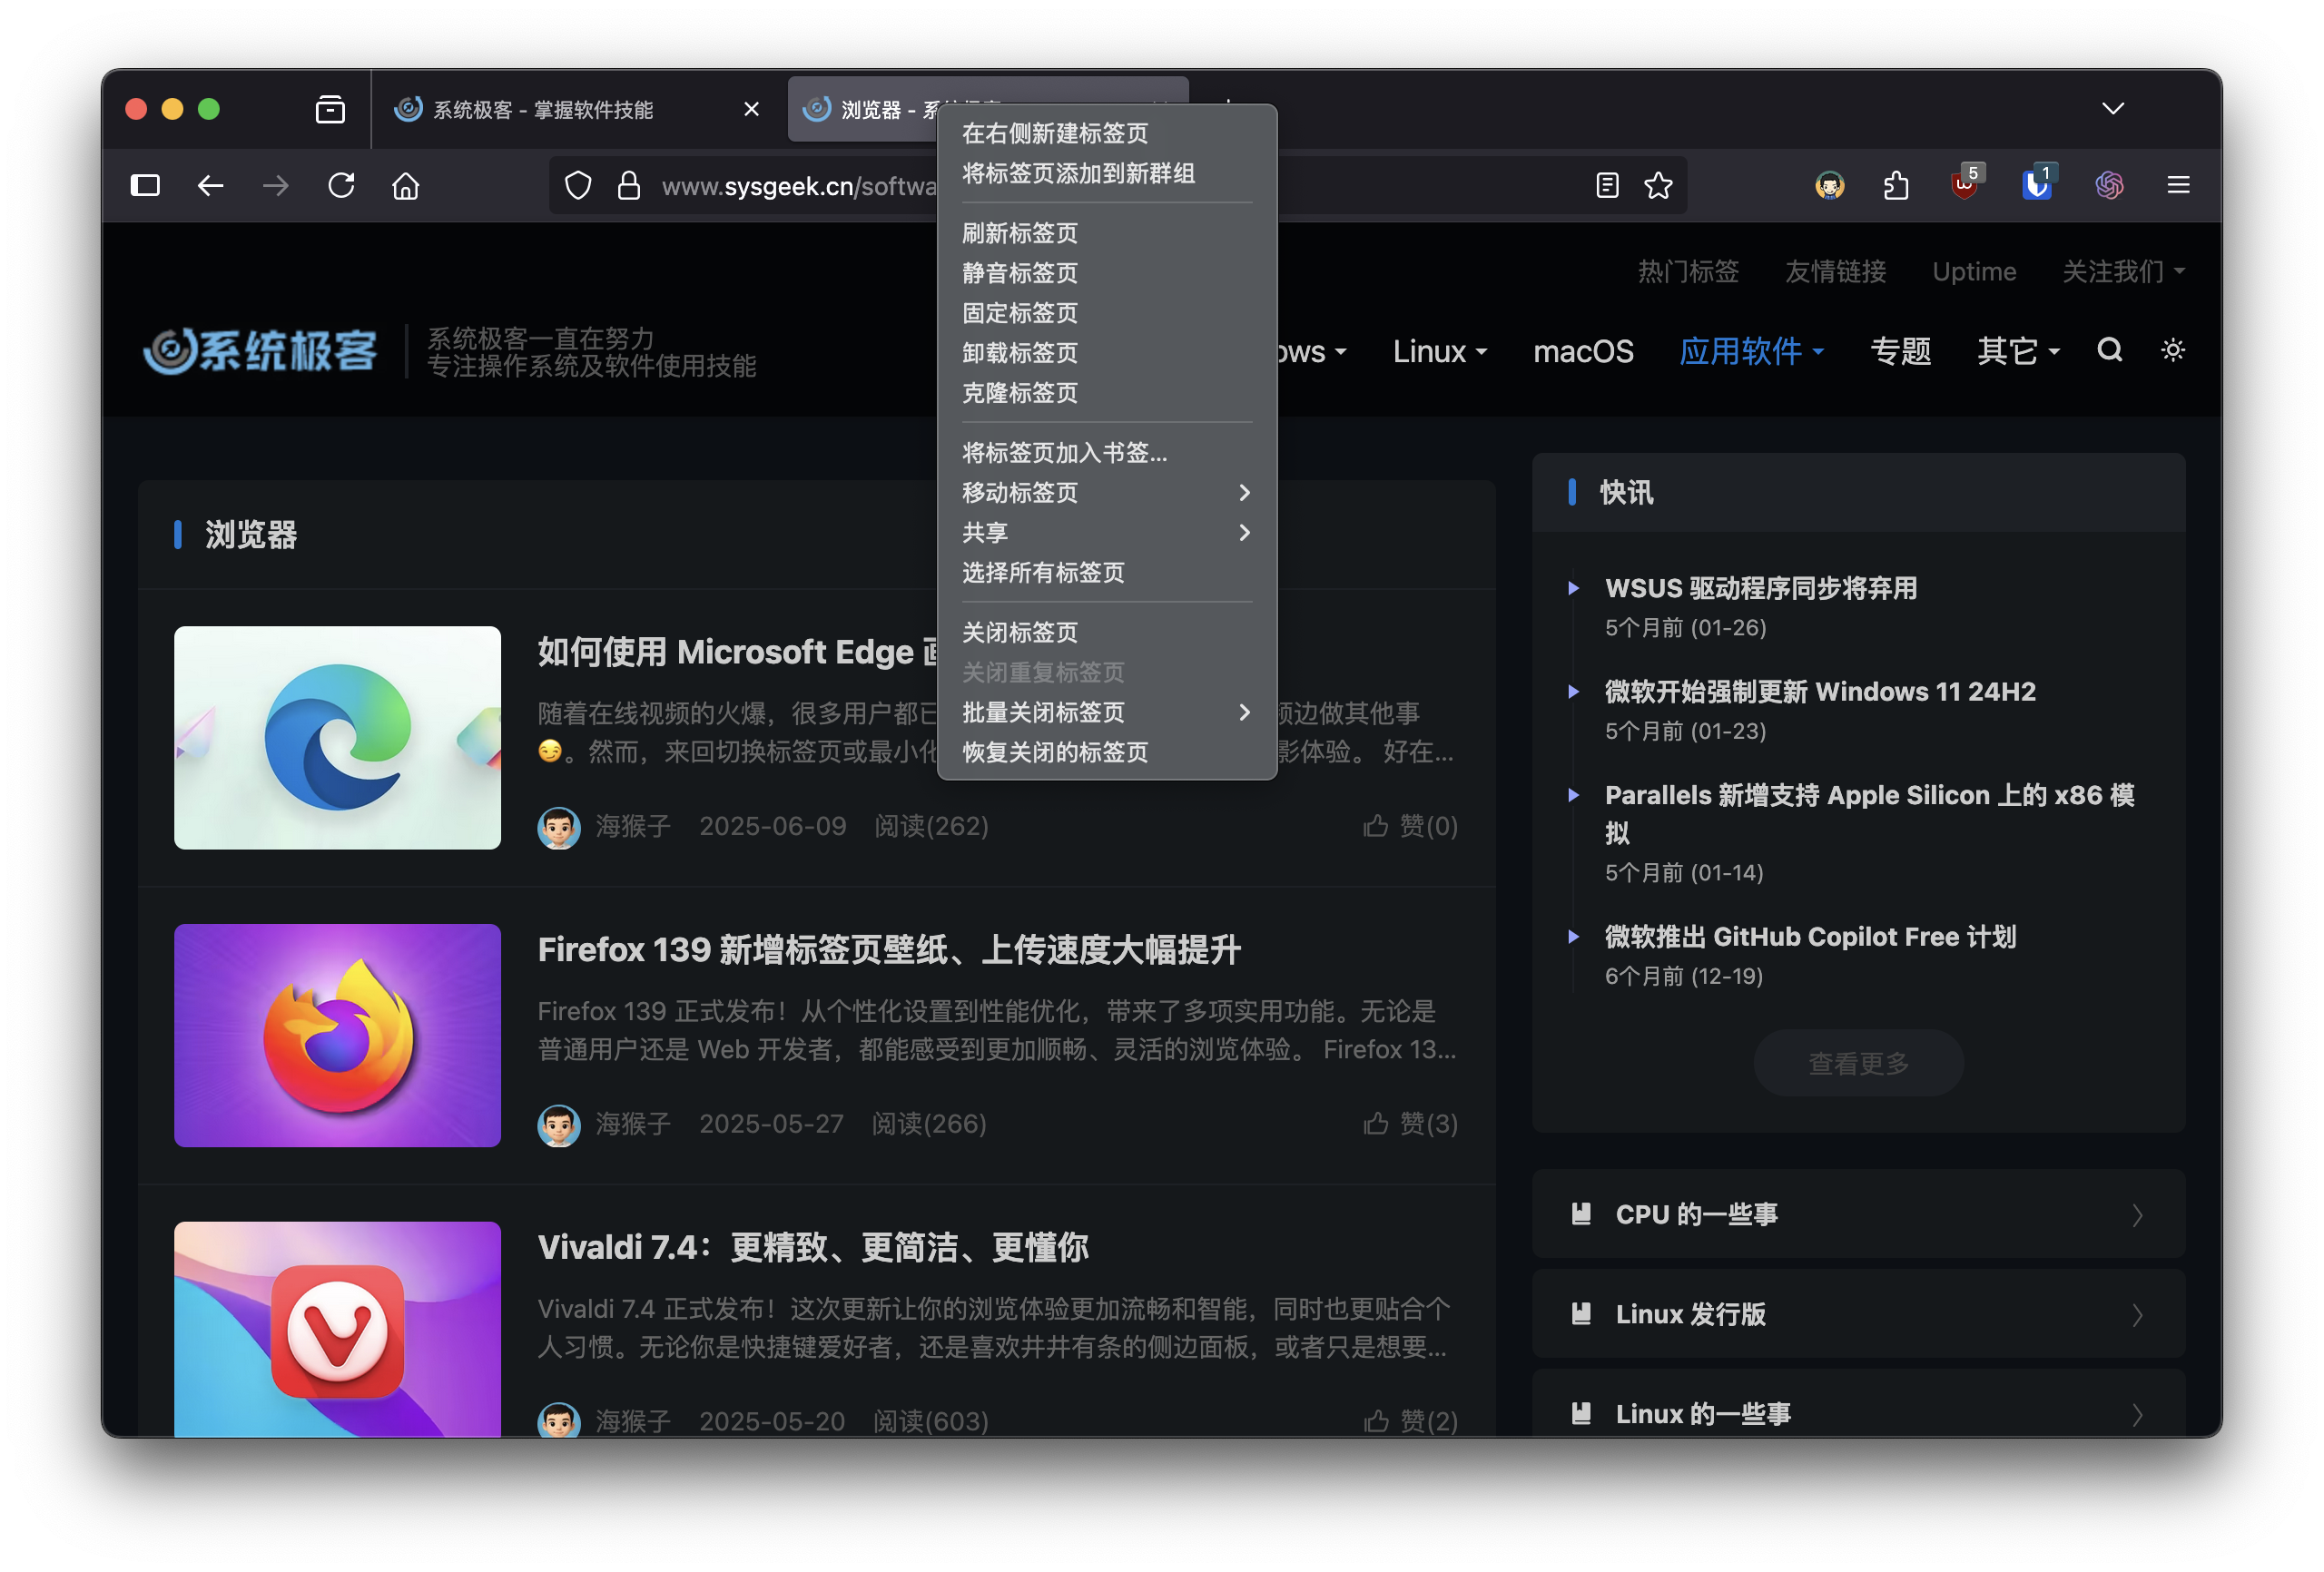Close the 系统极客 - 掌握软件技能 tab
Viewport: 2324px width, 1572px height.
[752, 109]
